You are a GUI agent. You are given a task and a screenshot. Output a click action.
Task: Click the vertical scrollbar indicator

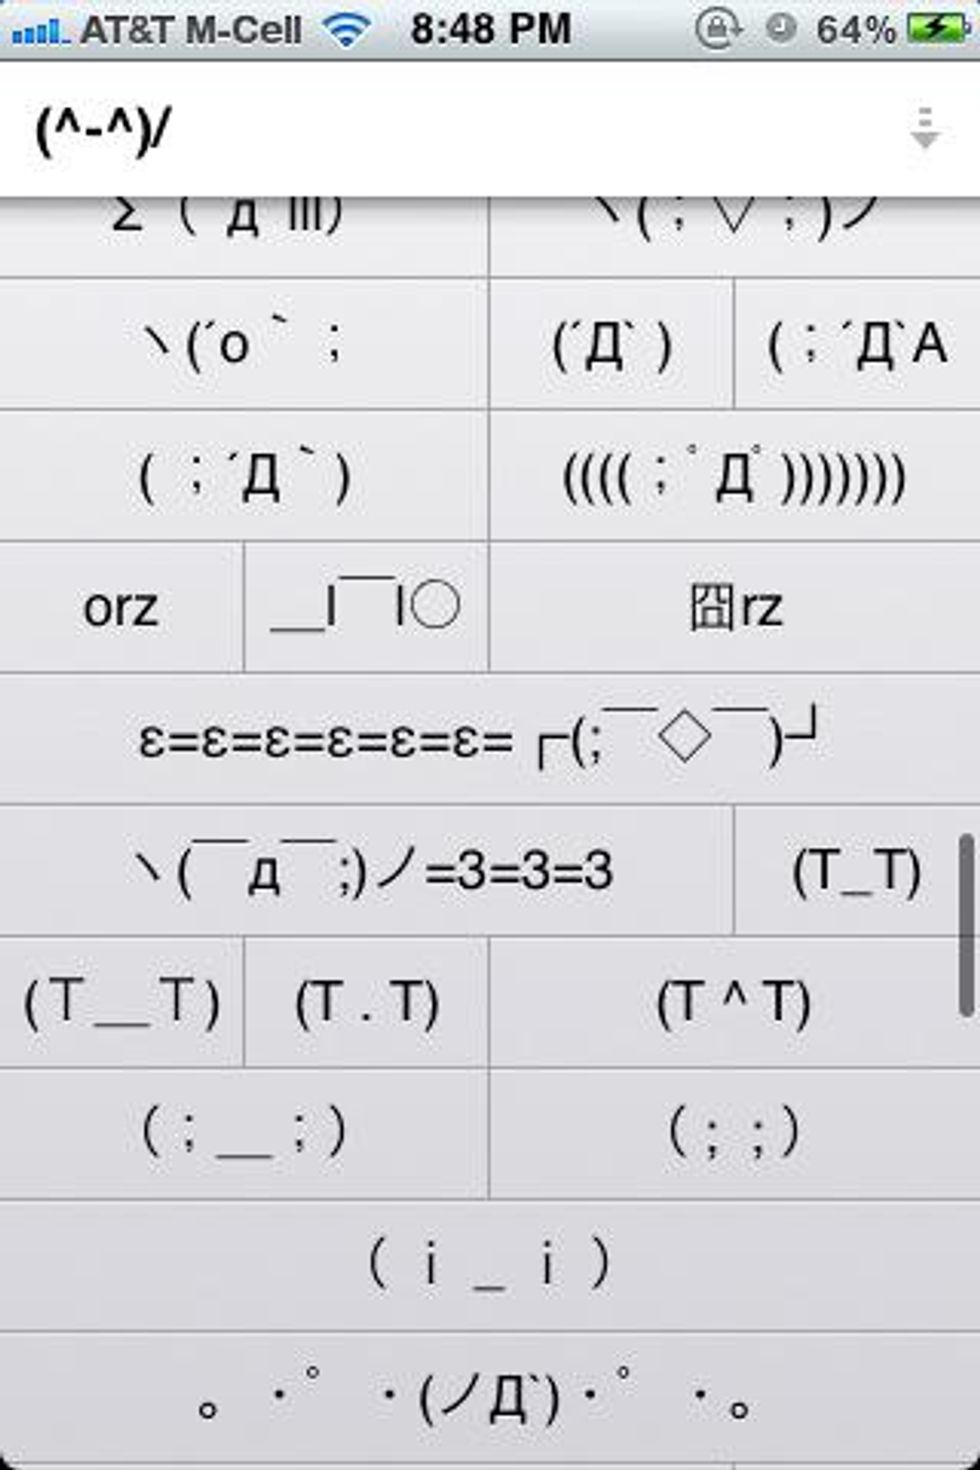pyautogui.click(x=966, y=925)
